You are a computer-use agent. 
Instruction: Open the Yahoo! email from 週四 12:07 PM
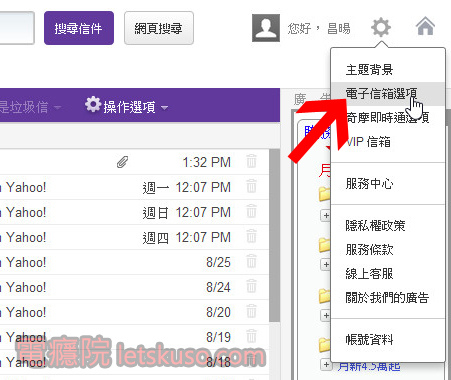pos(133,237)
